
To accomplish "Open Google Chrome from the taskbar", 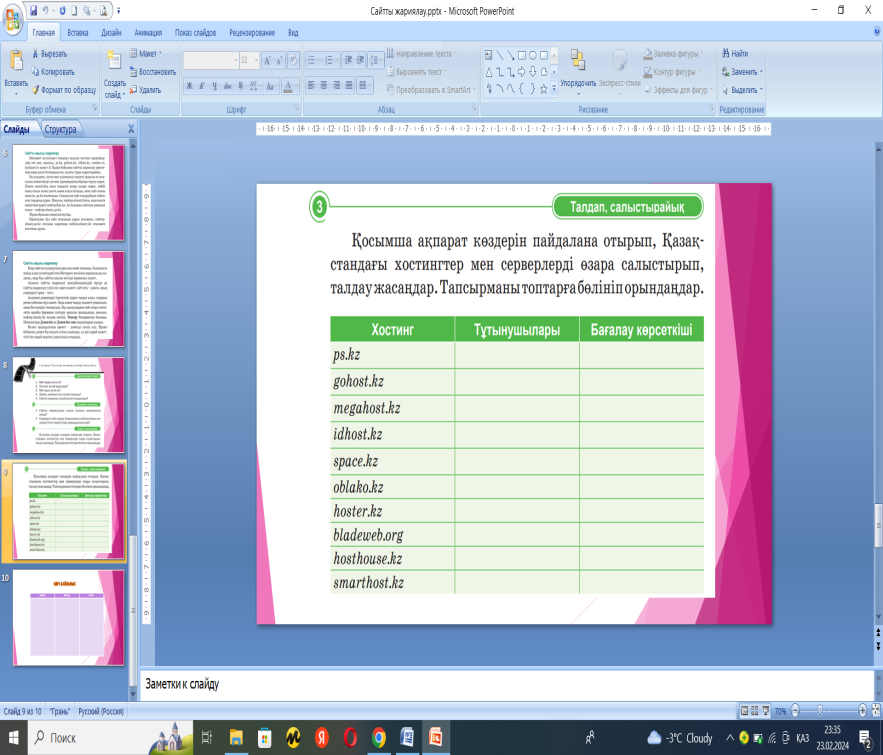I will pos(379,738).
